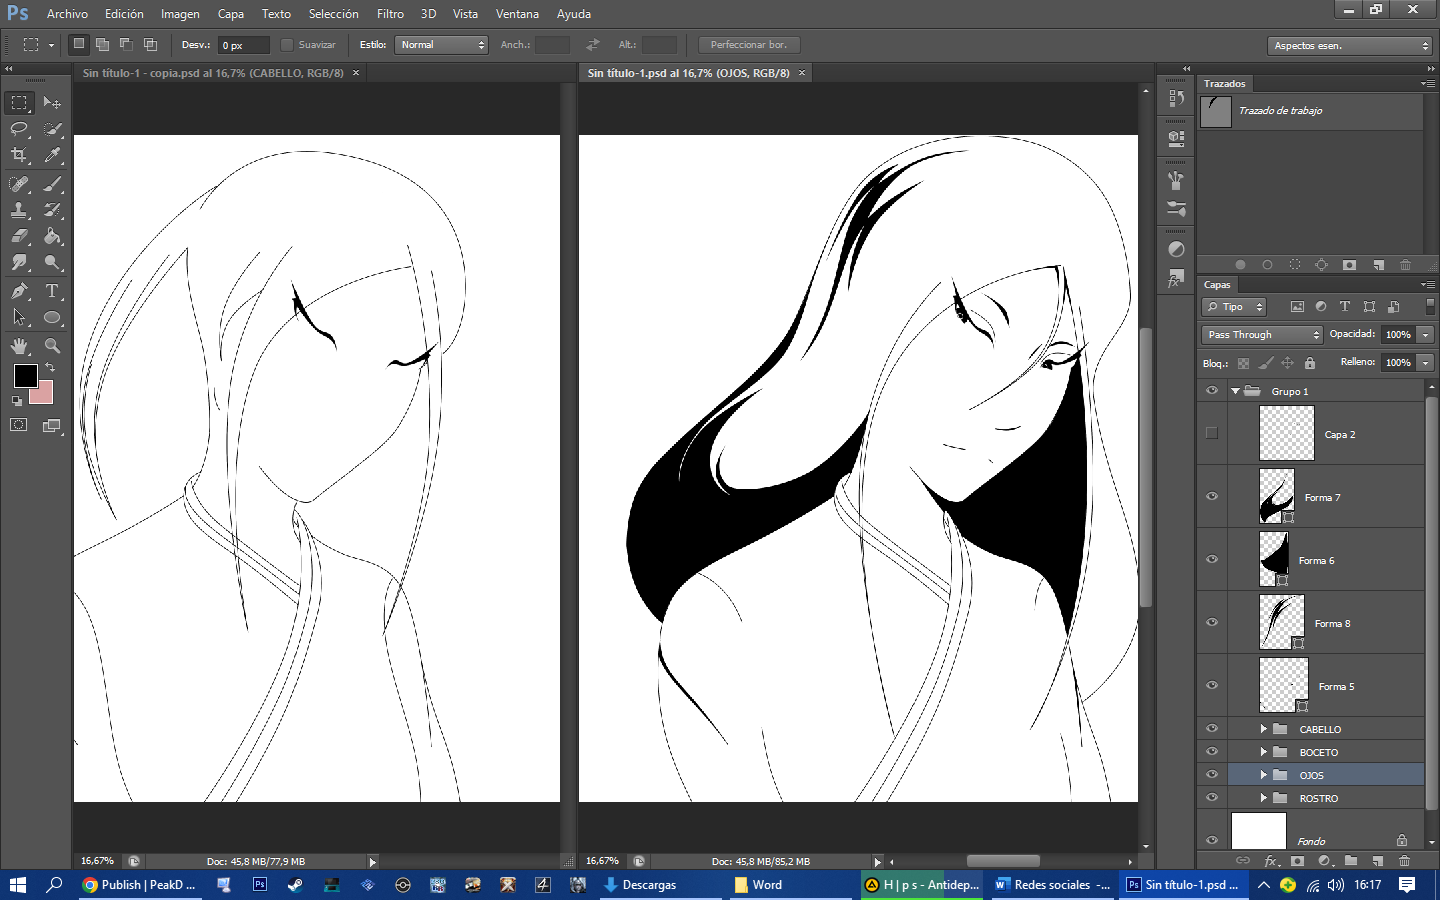Open the Pass Through blend mode dropdown
1440x900 pixels.
pos(1262,334)
